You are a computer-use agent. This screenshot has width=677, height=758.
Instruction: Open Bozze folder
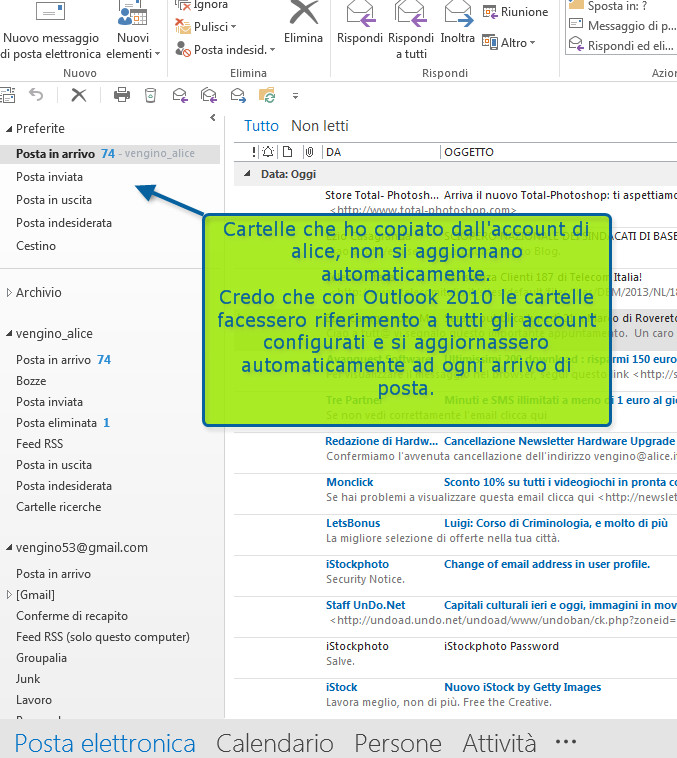[x=31, y=381]
